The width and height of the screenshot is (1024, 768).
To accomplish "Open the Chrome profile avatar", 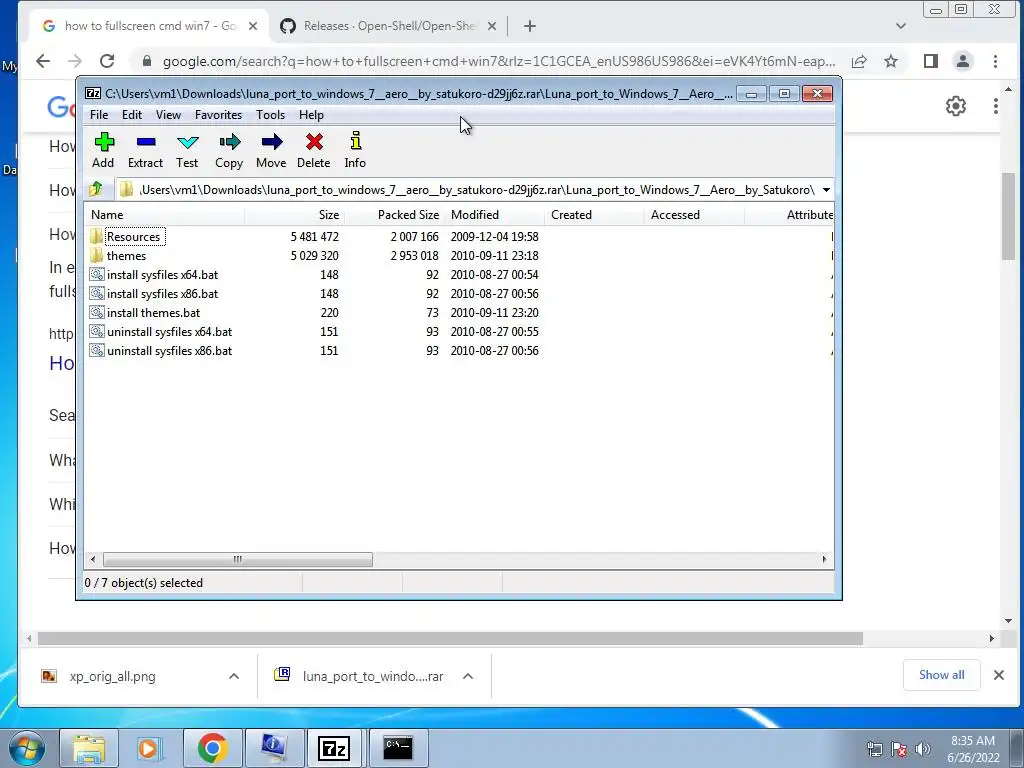I will [963, 61].
